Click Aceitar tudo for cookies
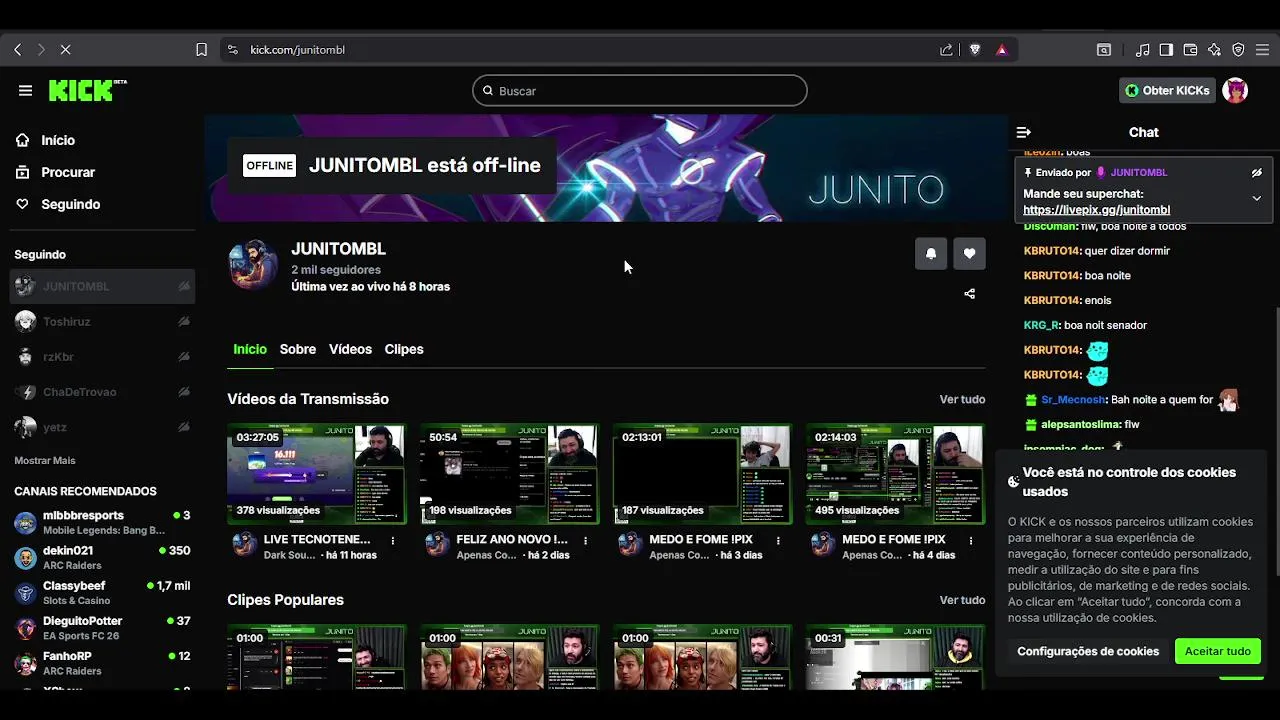Viewport: 1280px width, 720px height. (x=1218, y=651)
